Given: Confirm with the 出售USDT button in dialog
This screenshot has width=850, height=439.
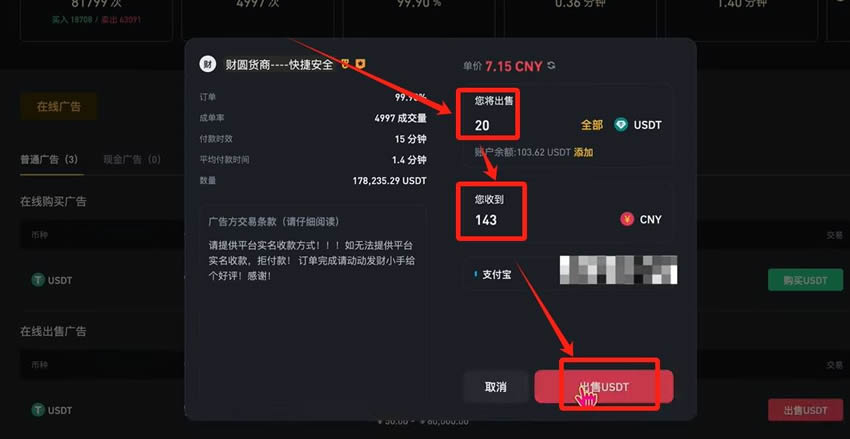Looking at the screenshot, I should point(604,387).
